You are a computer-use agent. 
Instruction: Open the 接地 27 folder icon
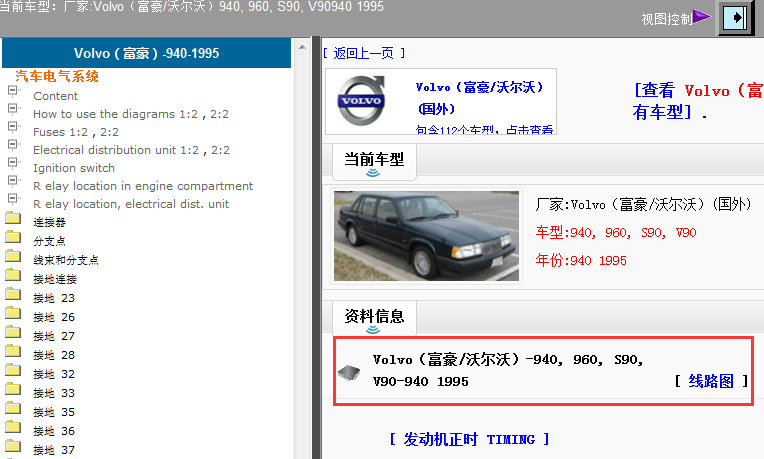click(x=13, y=332)
